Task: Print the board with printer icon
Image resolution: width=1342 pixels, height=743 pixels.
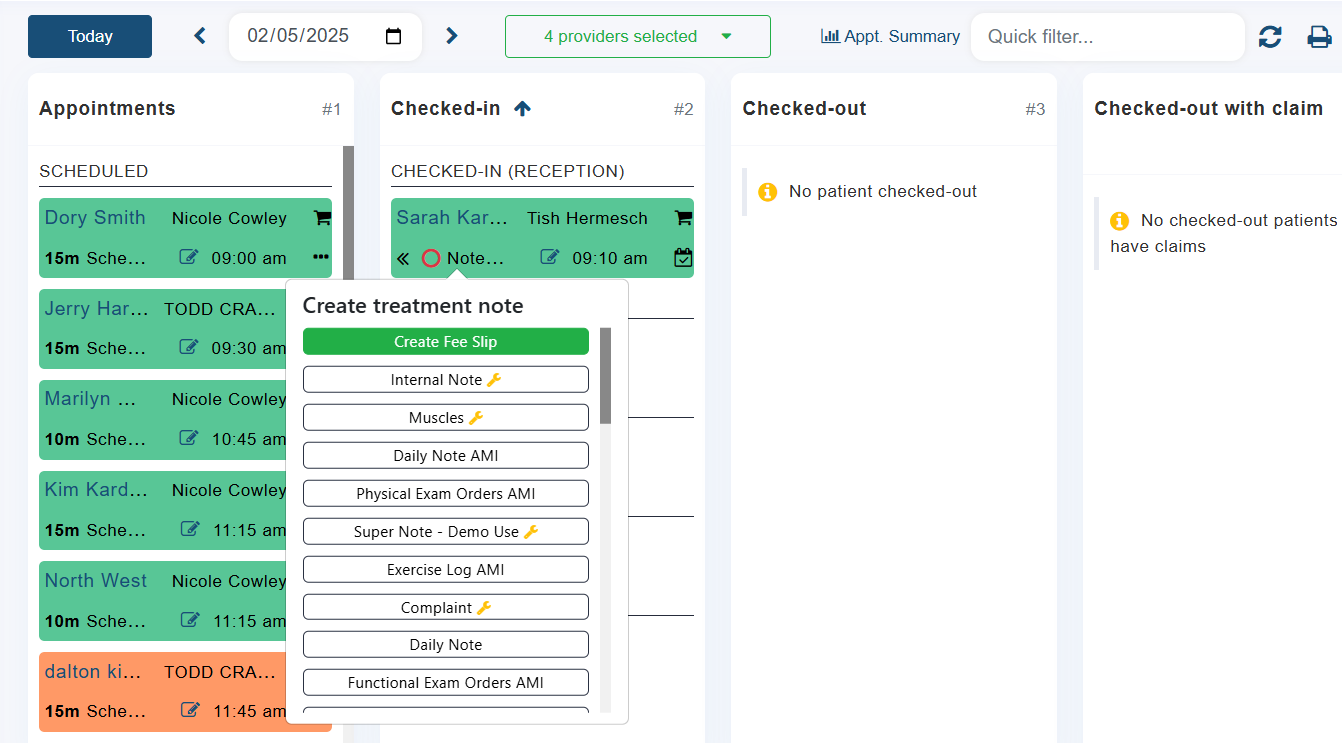Action: pos(1320,37)
